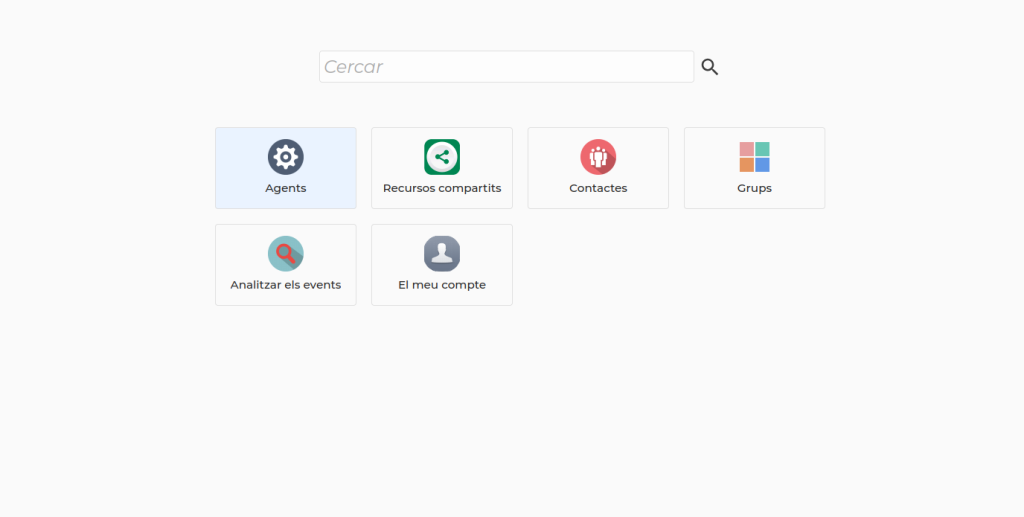Click the Agents gear icon
The width and height of the screenshot is (1024, 517).
(286, 157)
